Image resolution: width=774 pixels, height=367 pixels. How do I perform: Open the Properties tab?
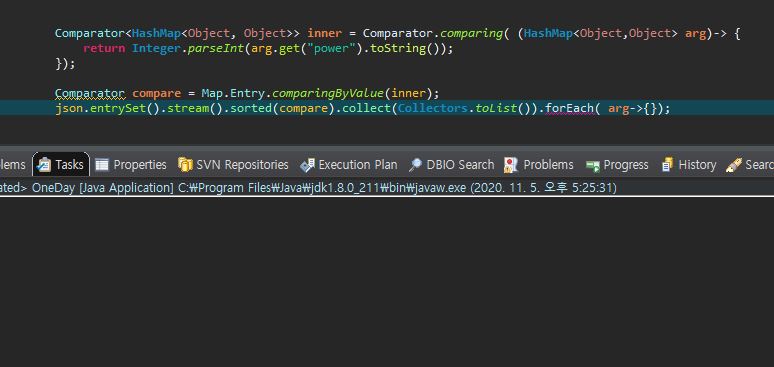pyautogui.click(x=130, y=164)
